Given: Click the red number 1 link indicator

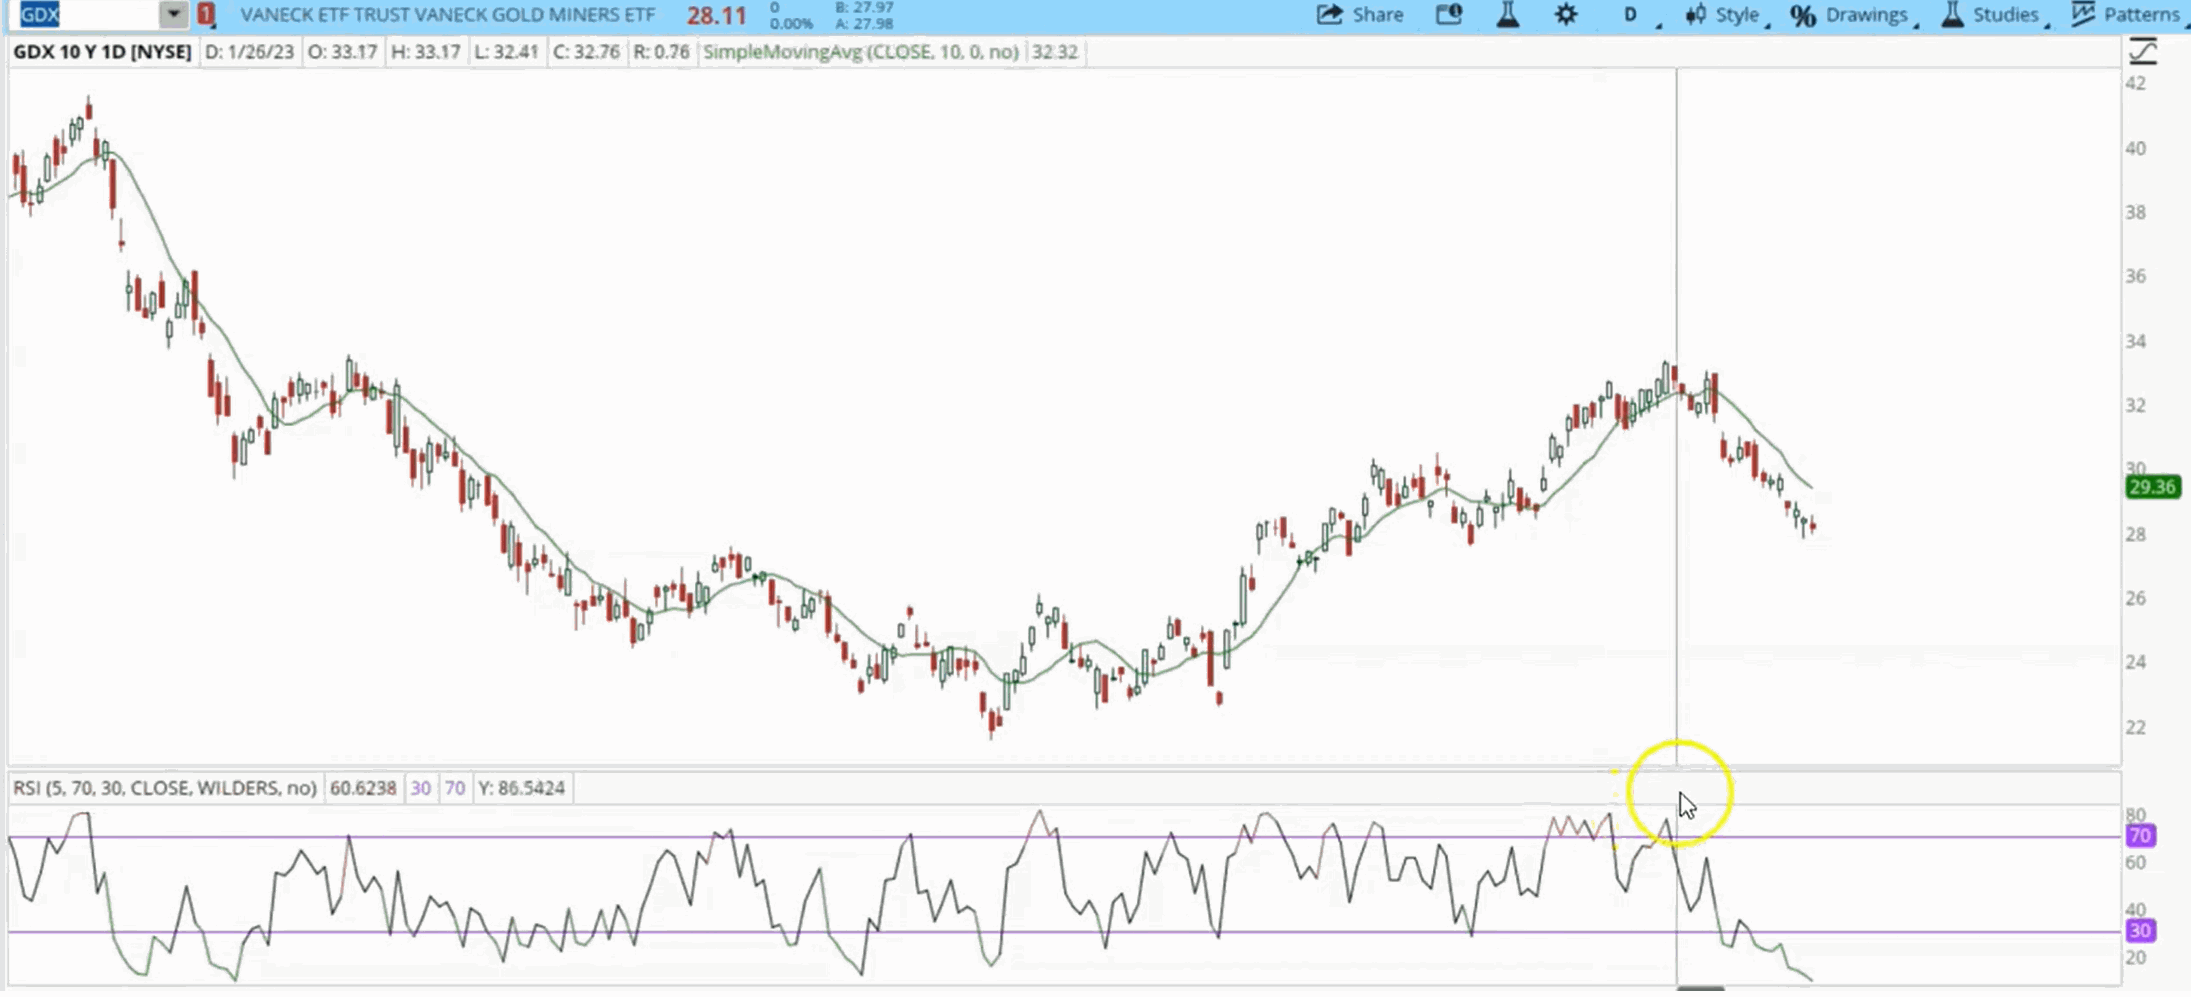Looking at the screenshot, I should [205, 15].
